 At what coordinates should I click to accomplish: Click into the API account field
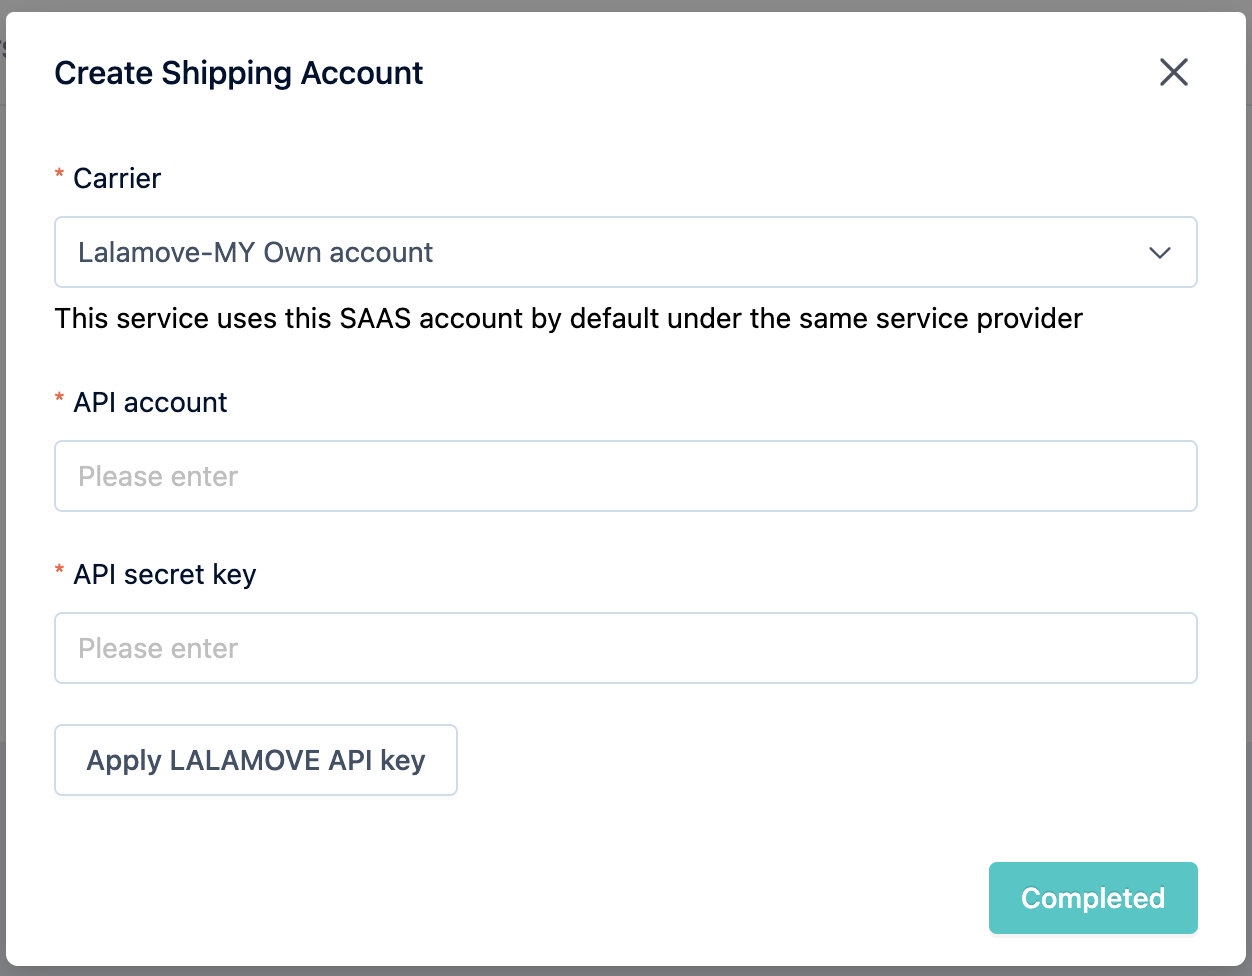click(x=626, y=476)
